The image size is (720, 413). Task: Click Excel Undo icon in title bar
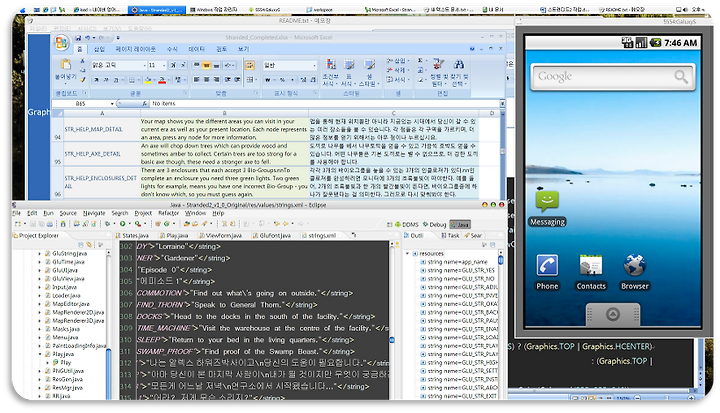[x=87, y=38]
